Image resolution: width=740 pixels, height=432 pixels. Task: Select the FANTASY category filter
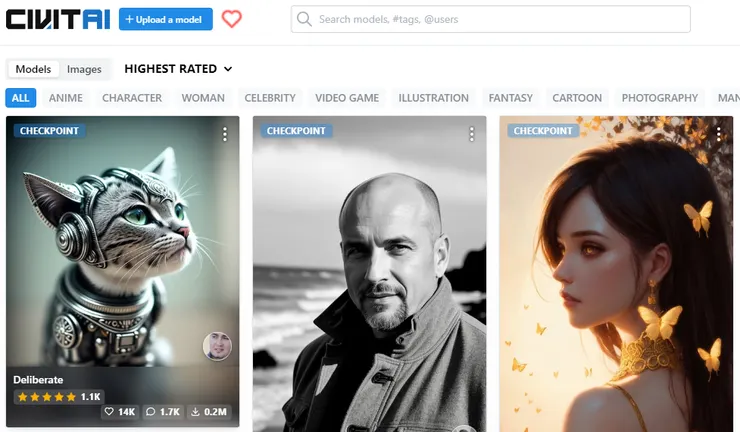click(511, 98)
